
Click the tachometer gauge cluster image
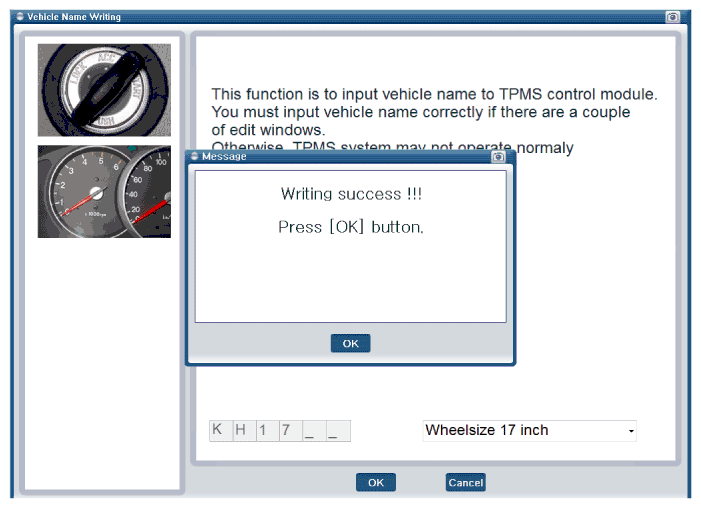coord(104,191)
